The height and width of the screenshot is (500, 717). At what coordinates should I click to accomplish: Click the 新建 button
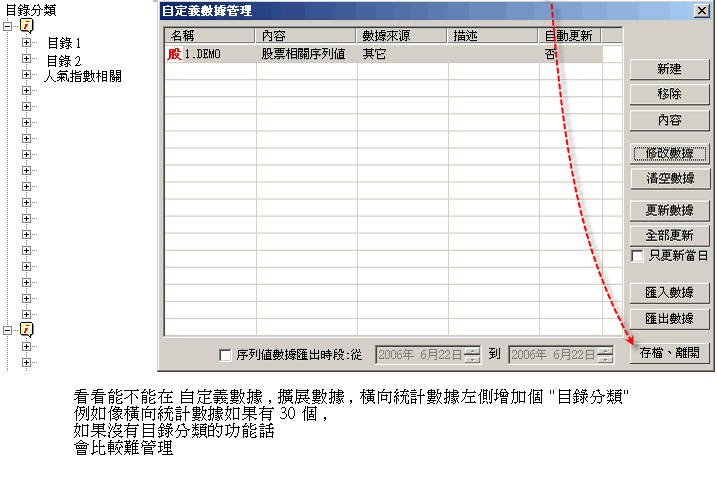click(669, 69)
